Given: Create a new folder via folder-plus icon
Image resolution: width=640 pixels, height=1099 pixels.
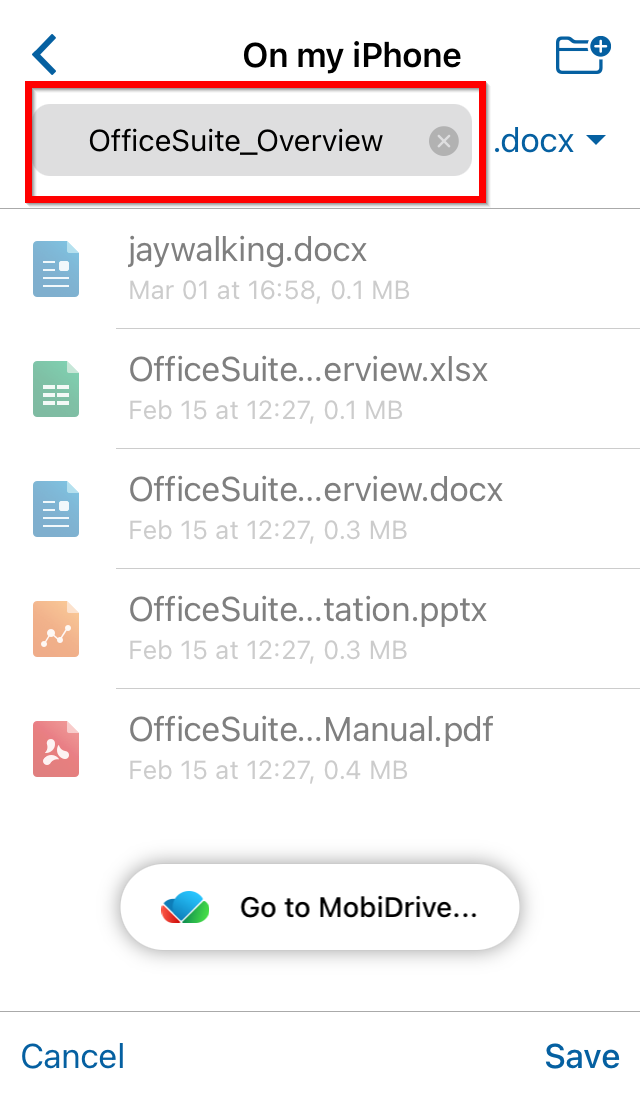Looking at the screenshot, I should (x=582, y=54).
